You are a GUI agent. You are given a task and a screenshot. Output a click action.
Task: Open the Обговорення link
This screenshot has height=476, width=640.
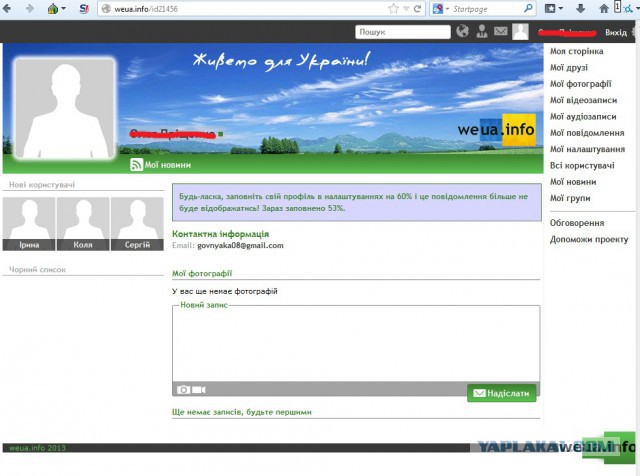[x=577, y=223]
